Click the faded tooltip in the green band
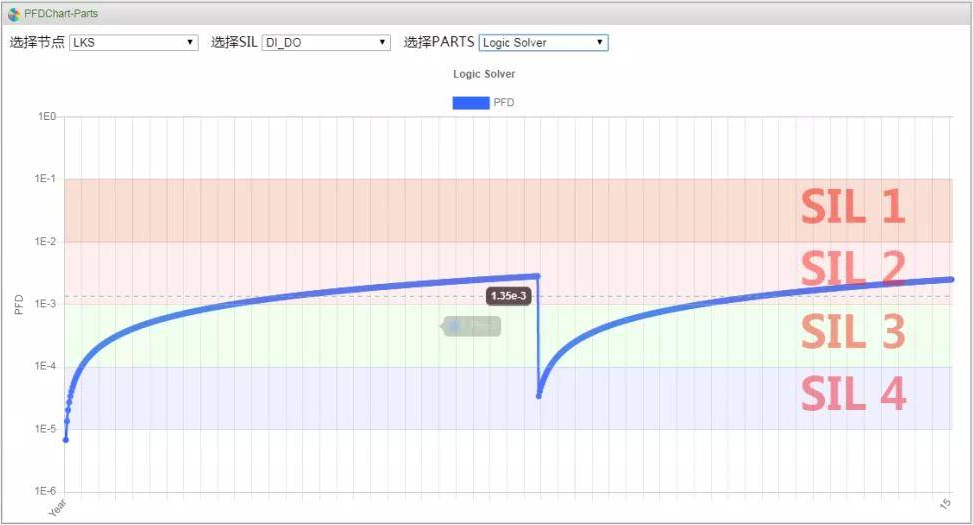Viewport: 974px width, 525px height. 472,326
